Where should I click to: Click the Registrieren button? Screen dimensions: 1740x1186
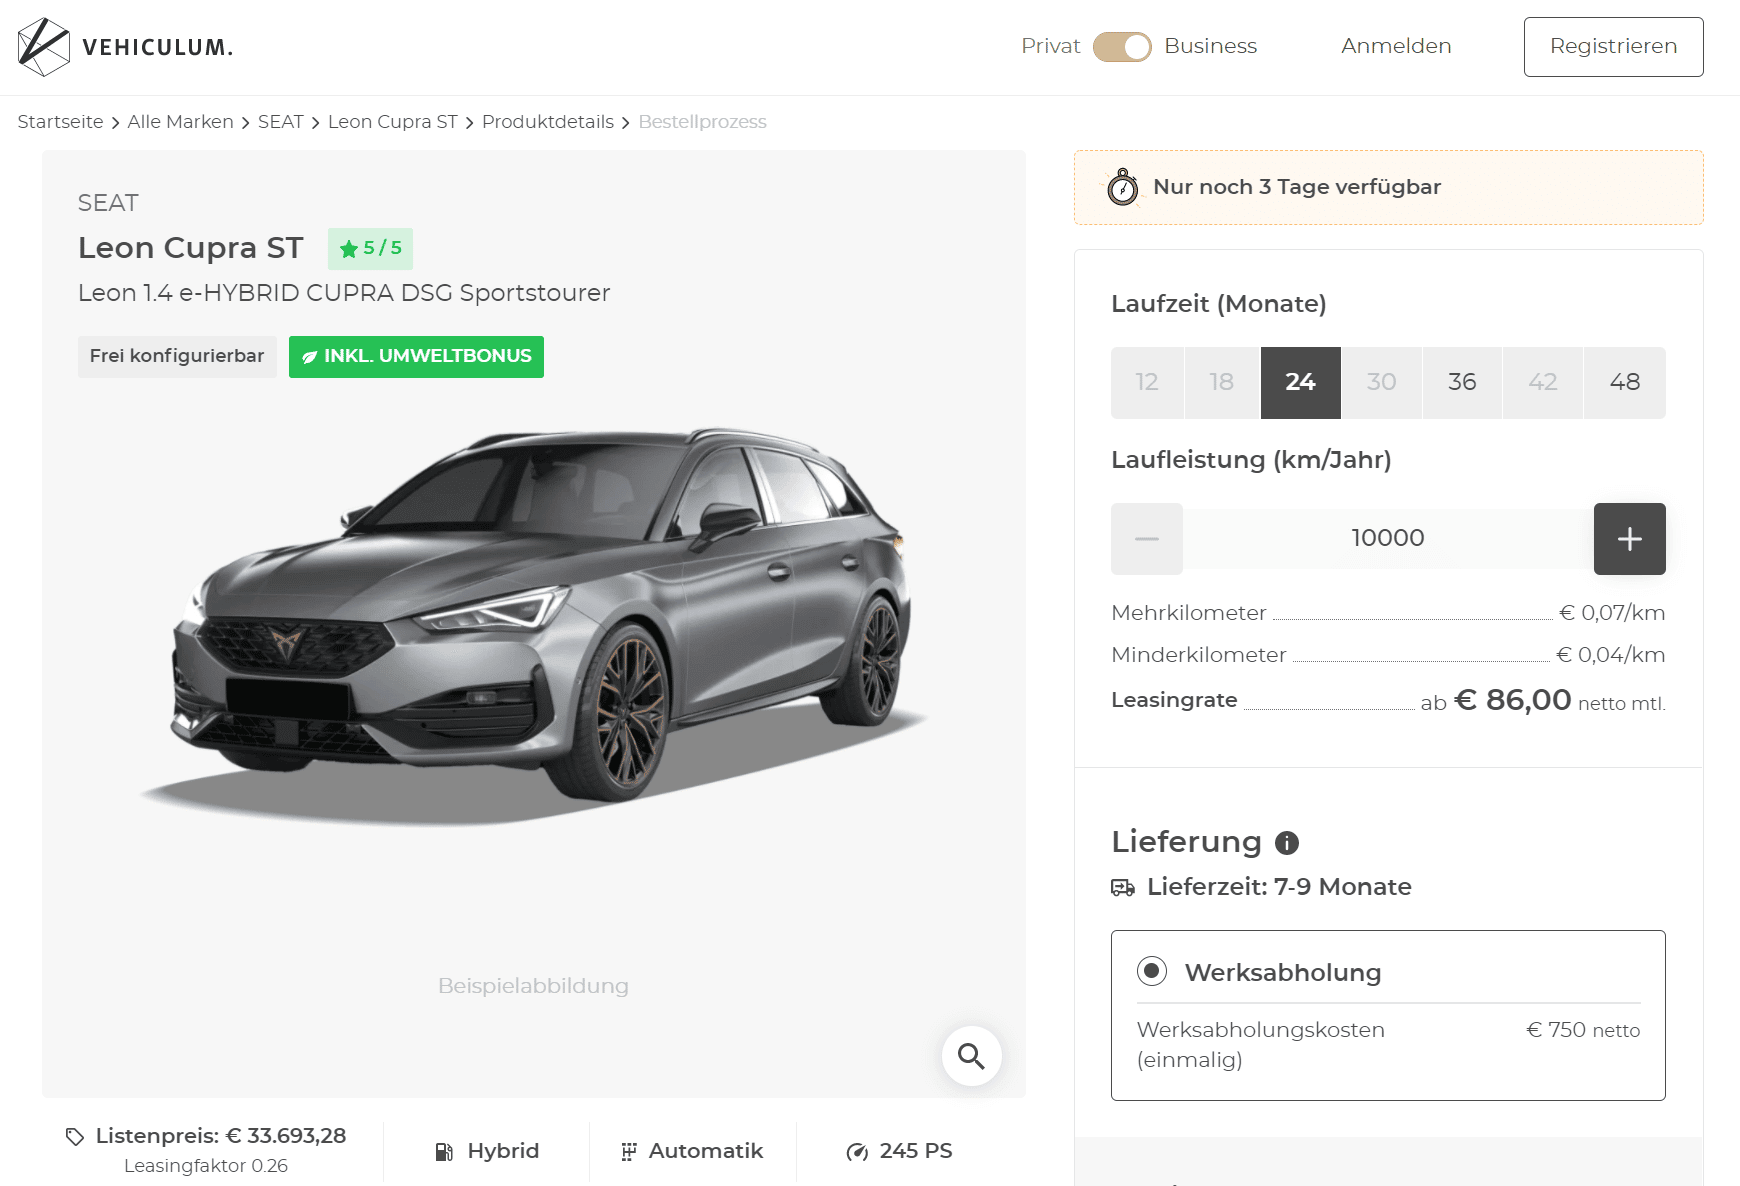click(1613, 47)
